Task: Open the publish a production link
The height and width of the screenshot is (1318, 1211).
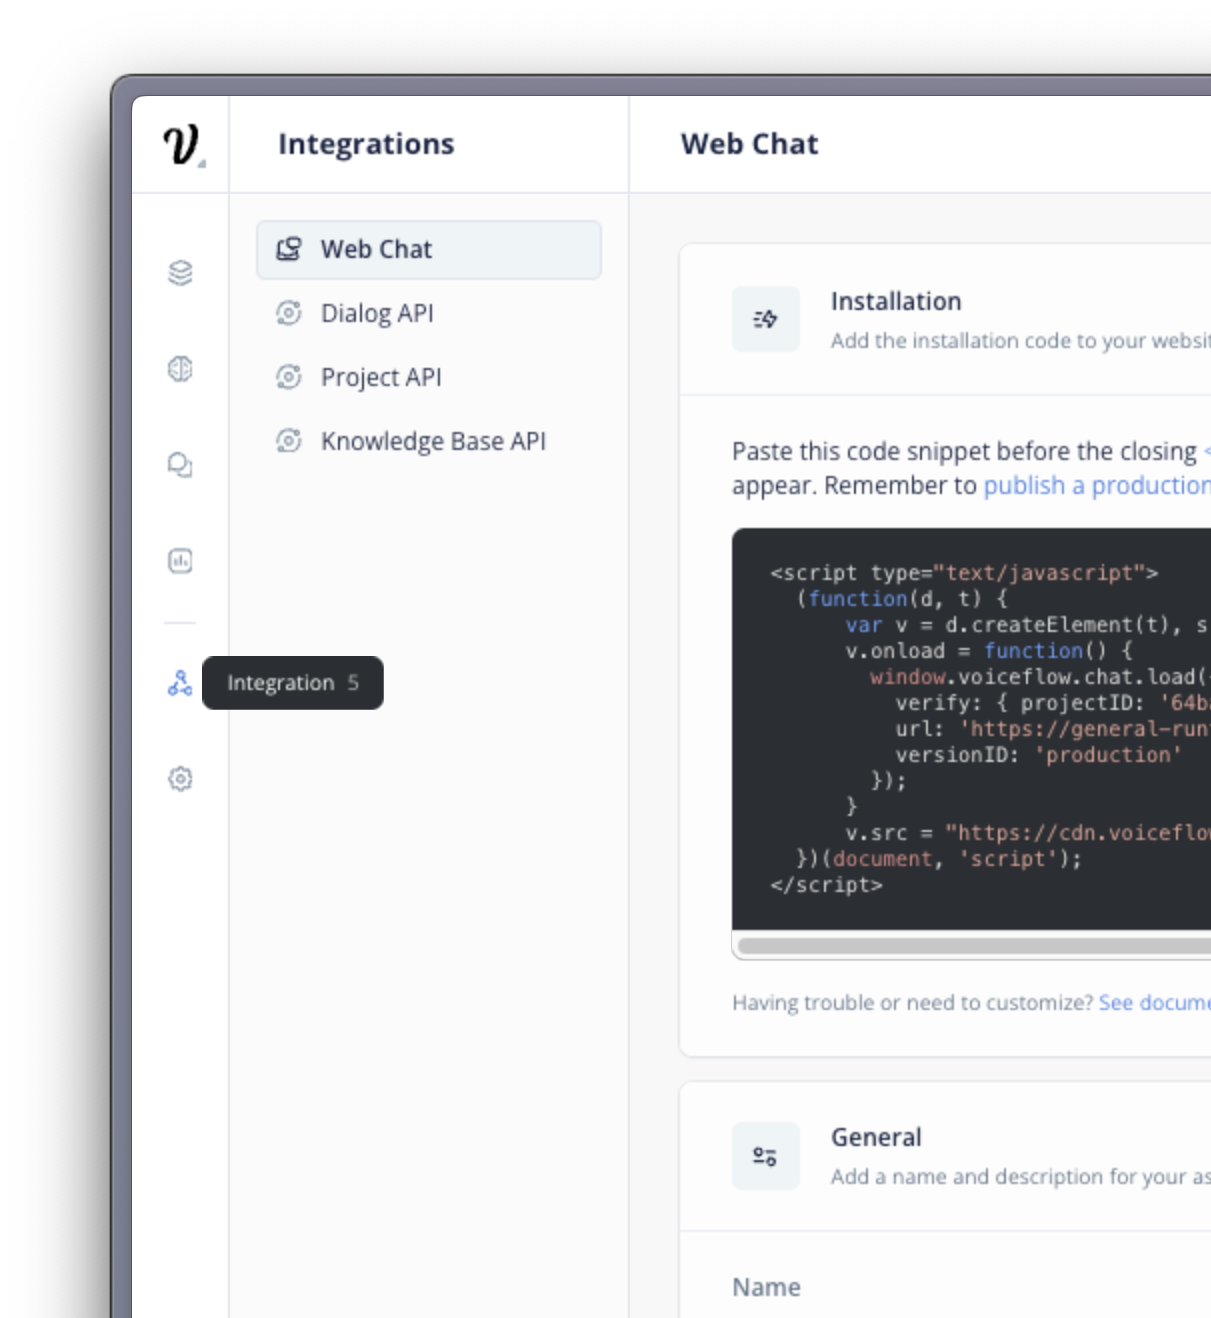Action: point(1096,484)
